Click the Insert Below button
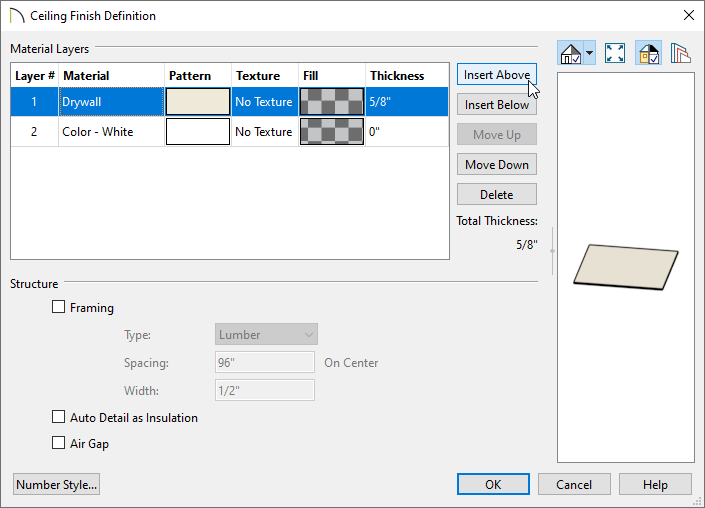Viewport: 705px width, 508px height. [497, 105]
